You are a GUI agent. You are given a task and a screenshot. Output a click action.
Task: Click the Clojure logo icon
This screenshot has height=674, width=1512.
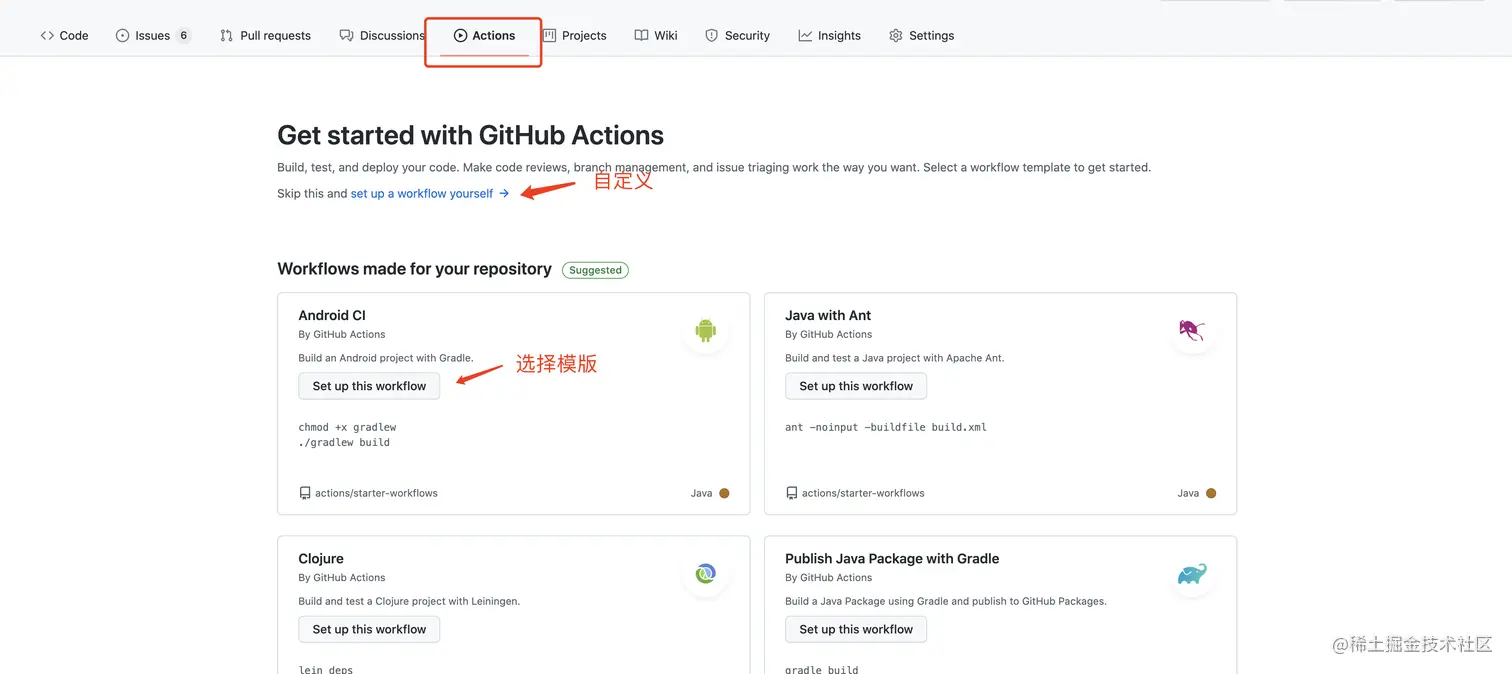pos(706,573)
